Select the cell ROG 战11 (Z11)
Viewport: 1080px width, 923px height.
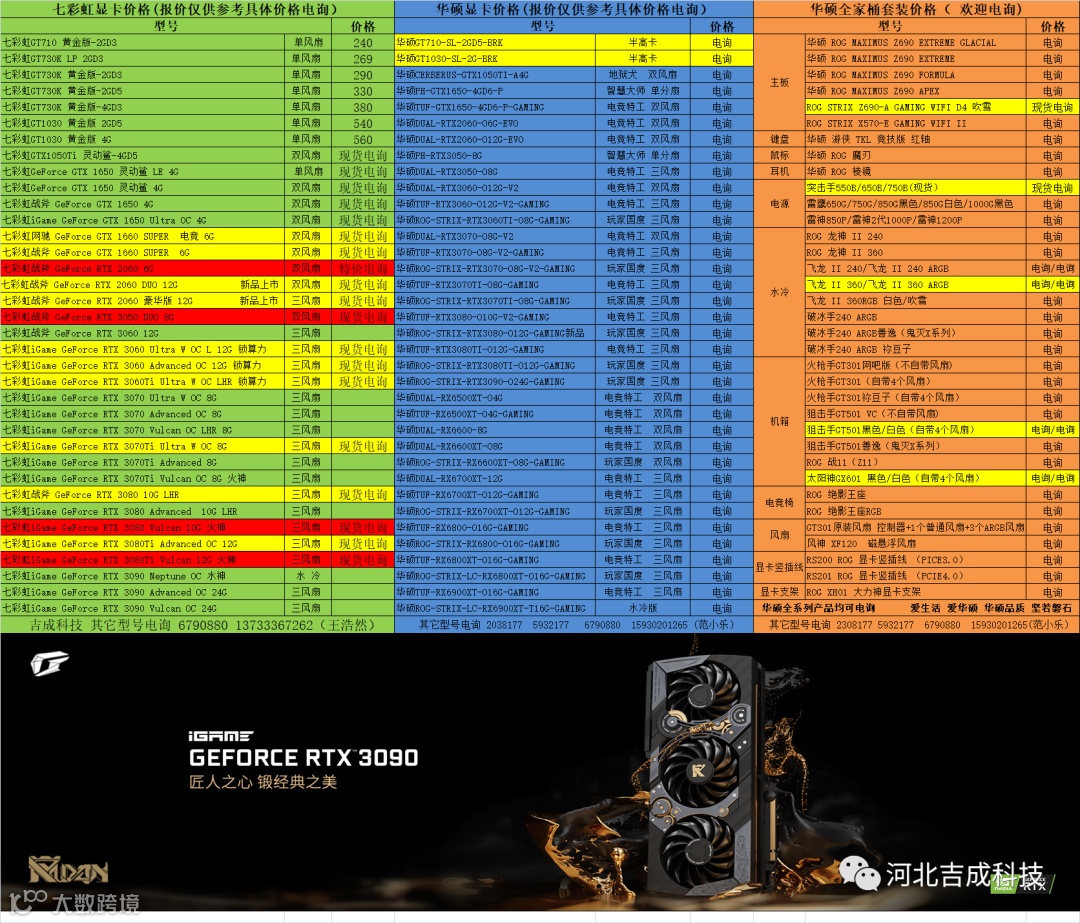pos(915,463)
